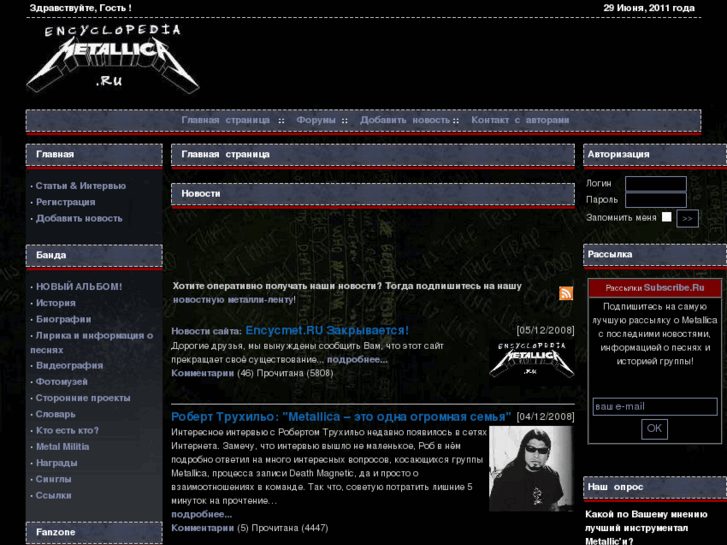Click the date 29 Июня, 2011 года

(x=649, y=8)
